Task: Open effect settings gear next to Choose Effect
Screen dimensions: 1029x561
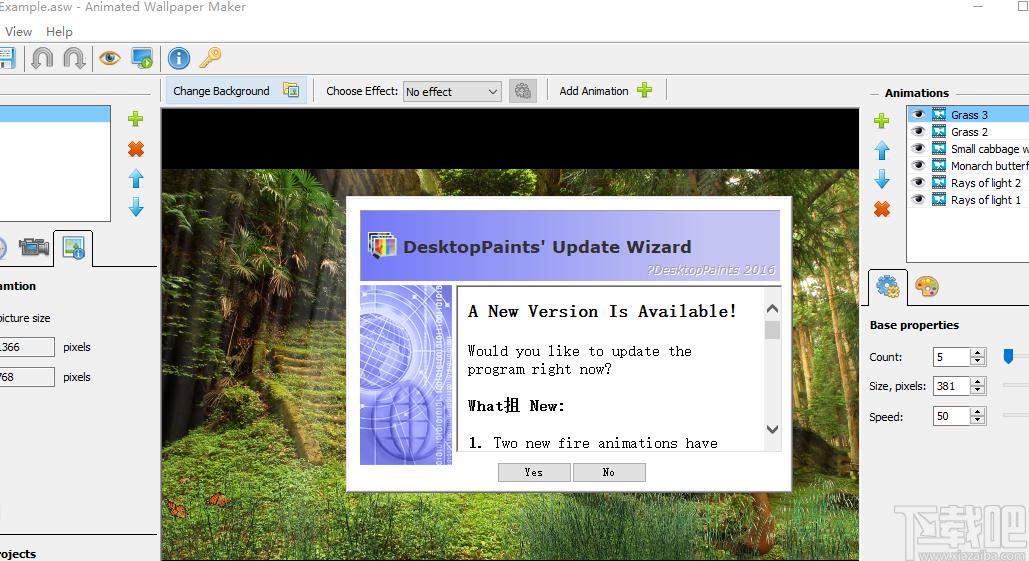Action: pos(522,91)
